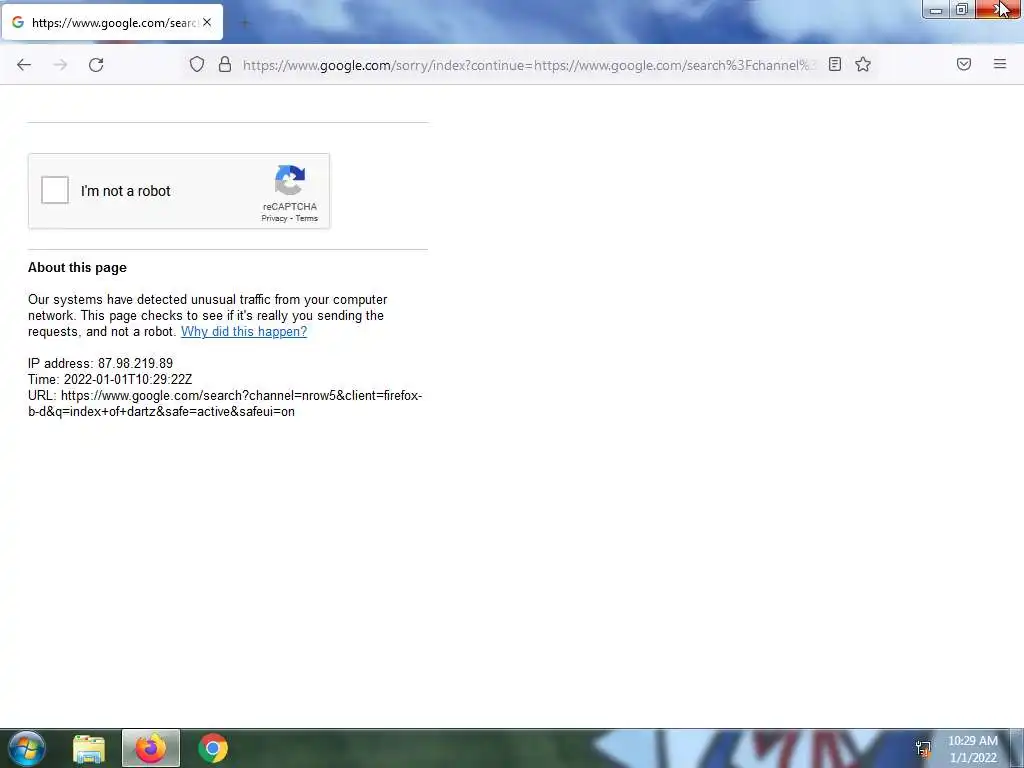Click the reCAPTCHA label text
The width and height of the screenshot is (1024, 768).
tap(290, 206)
